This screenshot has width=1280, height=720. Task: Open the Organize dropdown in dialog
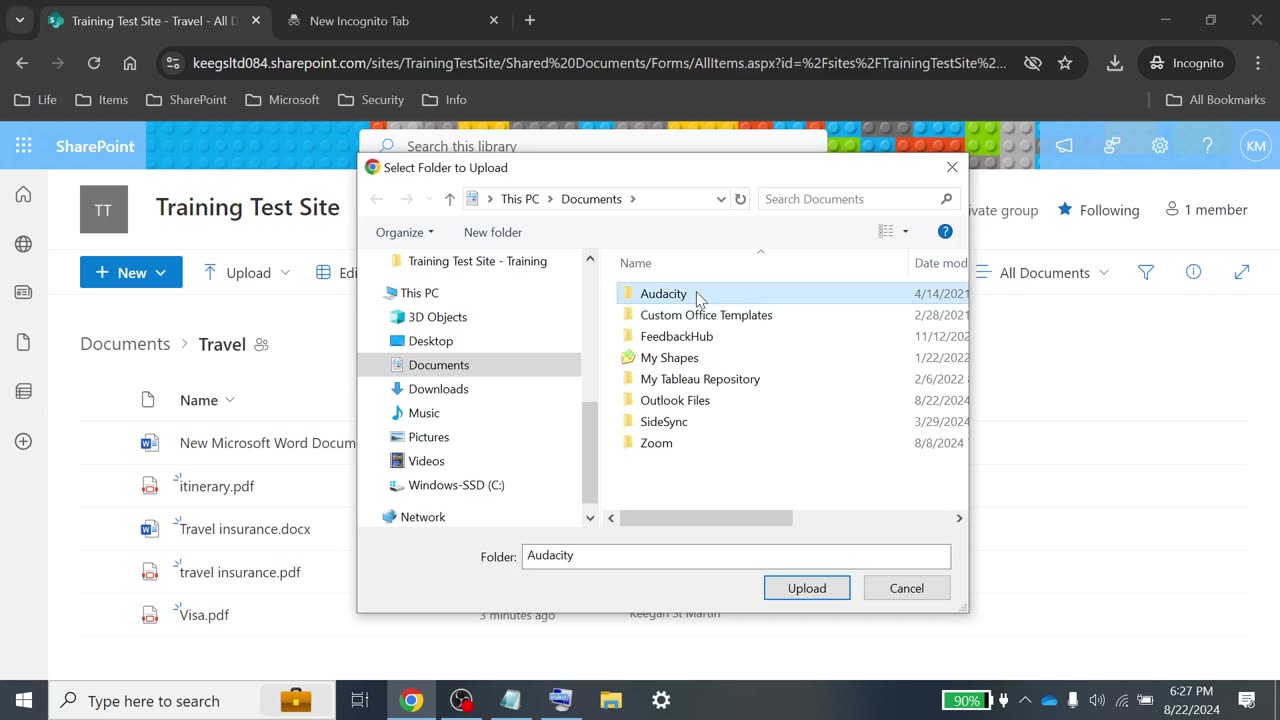(405, 232)
